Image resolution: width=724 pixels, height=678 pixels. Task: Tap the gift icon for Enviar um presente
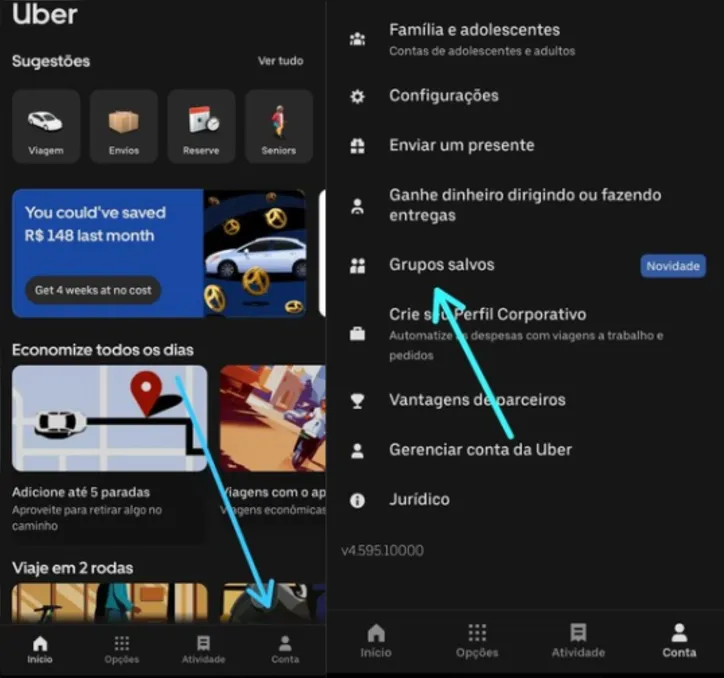pyautogui.click(x=357, y=146)
